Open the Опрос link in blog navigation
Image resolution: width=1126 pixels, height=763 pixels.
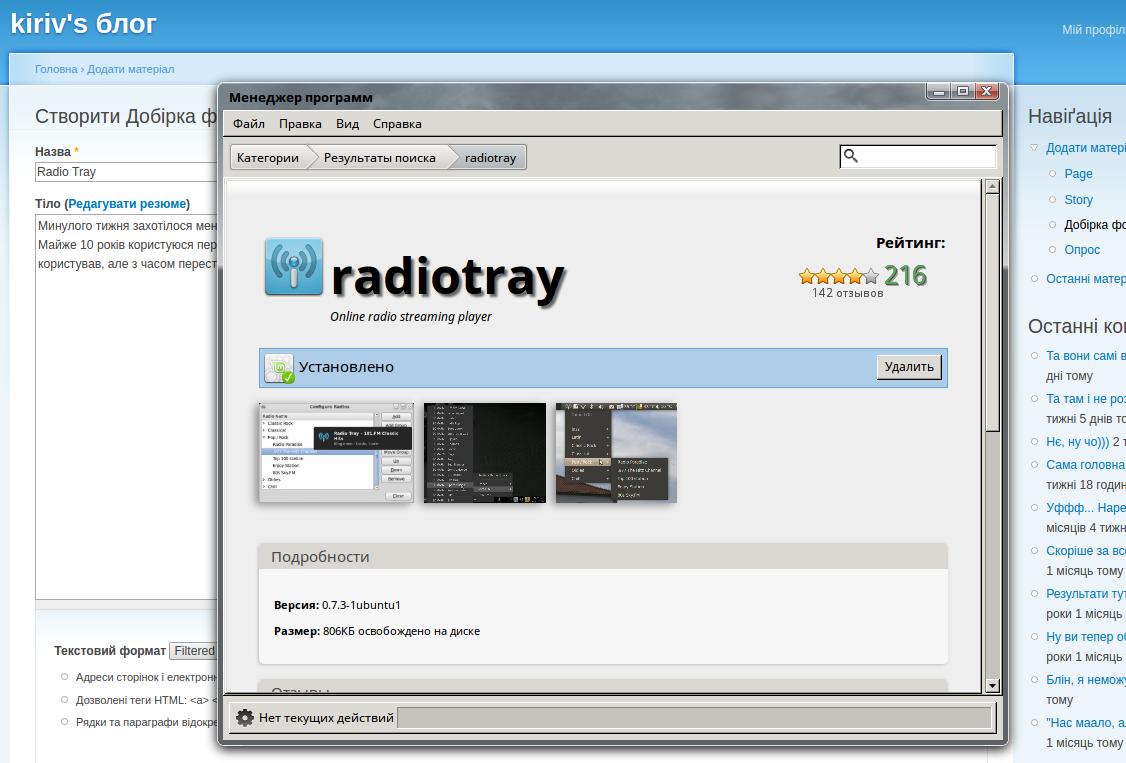[1082, 250]
